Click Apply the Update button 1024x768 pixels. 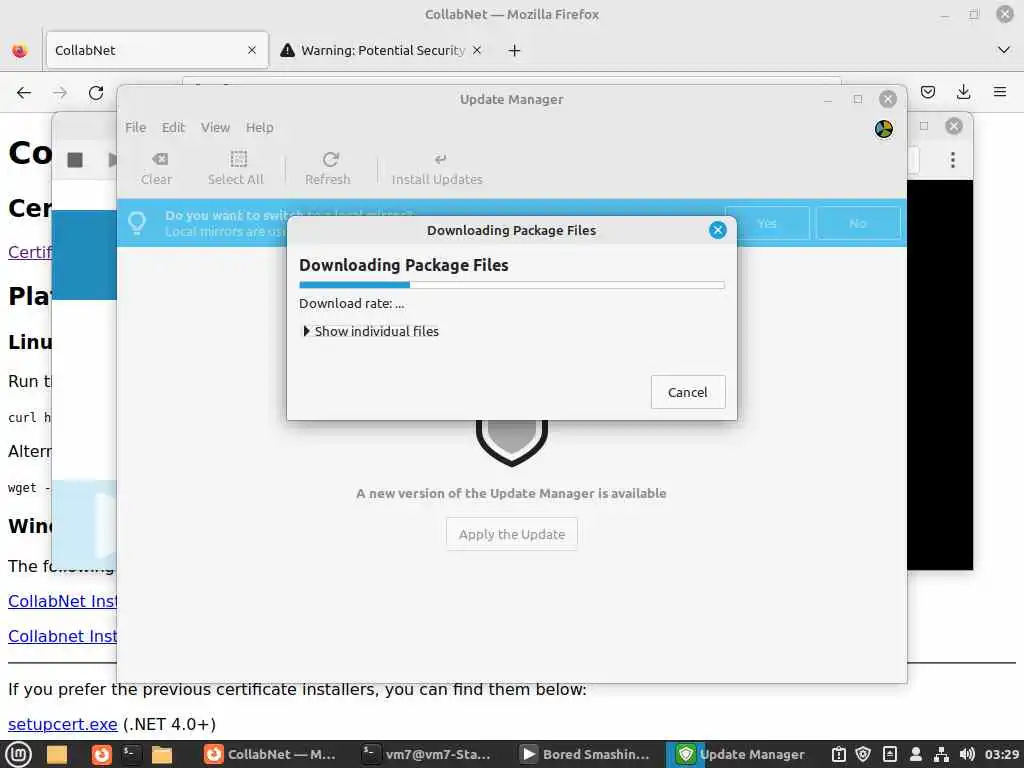[511, 534]
